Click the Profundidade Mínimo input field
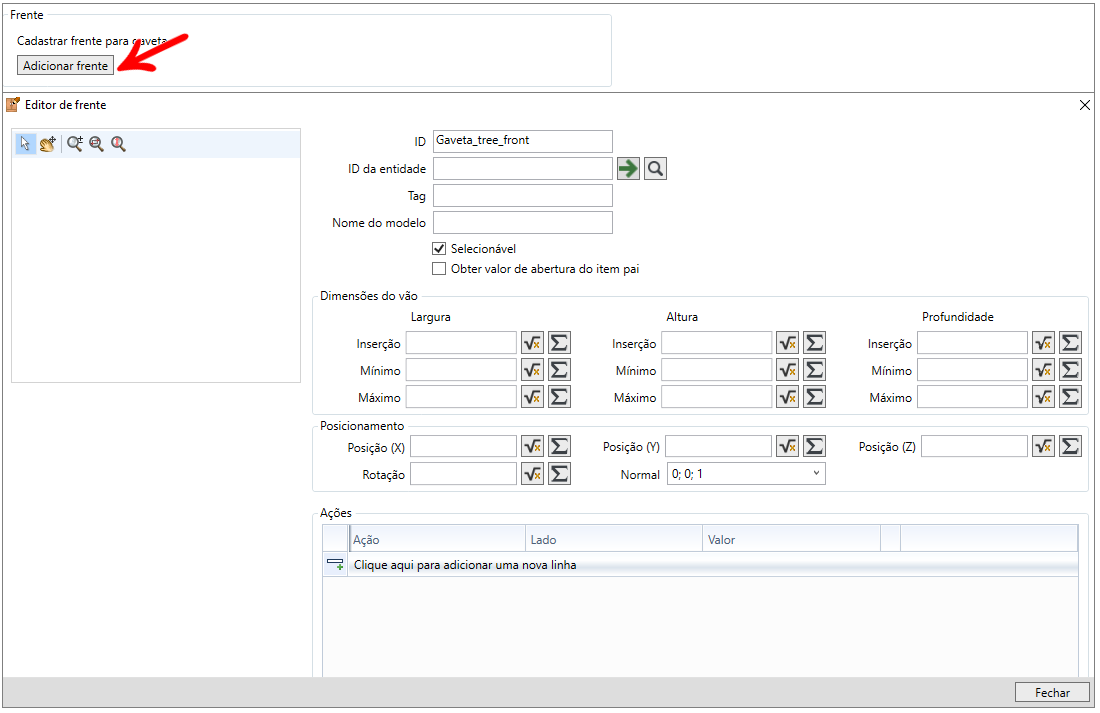Image resolution: width=1100 pixels, height=713 pixels. (x=972, y=370)
